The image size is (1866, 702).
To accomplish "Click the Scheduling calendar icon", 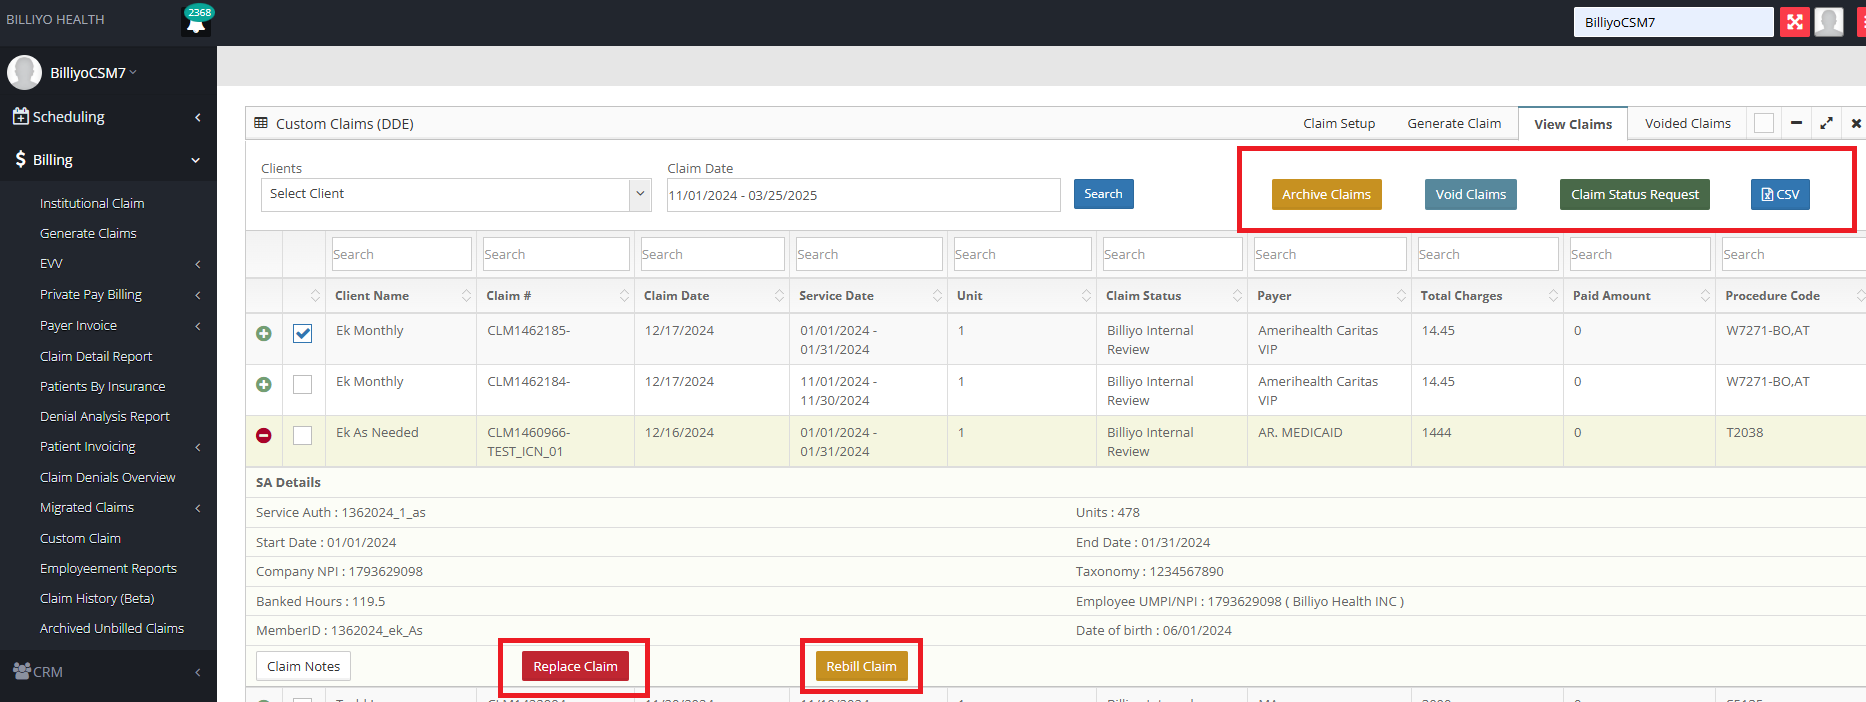I will pos(20,116).
